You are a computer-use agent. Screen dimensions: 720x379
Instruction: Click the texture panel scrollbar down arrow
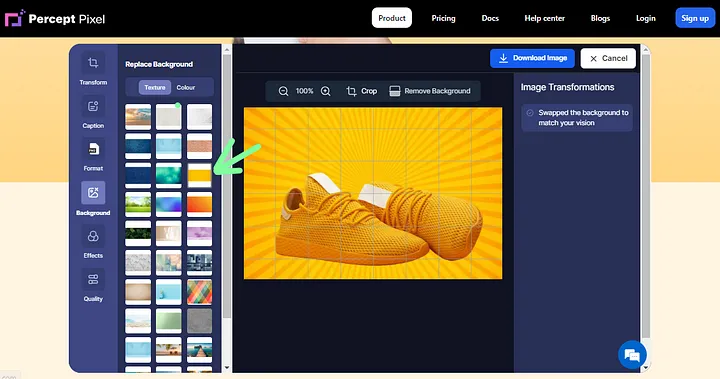click(226, 368)
